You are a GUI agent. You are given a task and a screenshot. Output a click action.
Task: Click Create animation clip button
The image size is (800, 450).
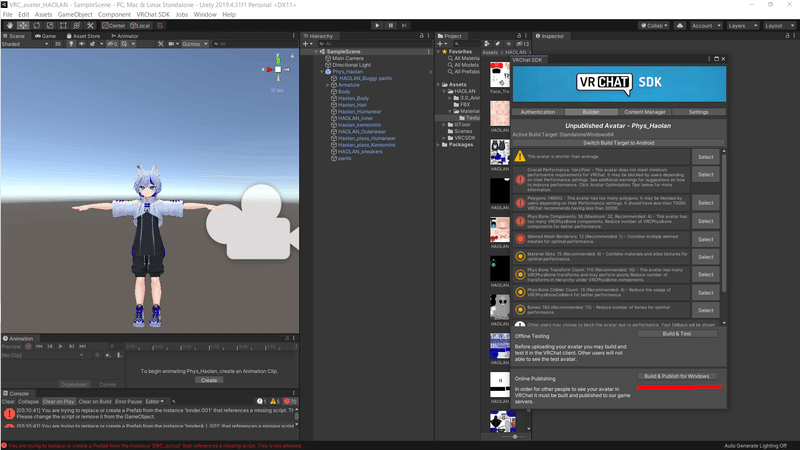tap(209, 381)
